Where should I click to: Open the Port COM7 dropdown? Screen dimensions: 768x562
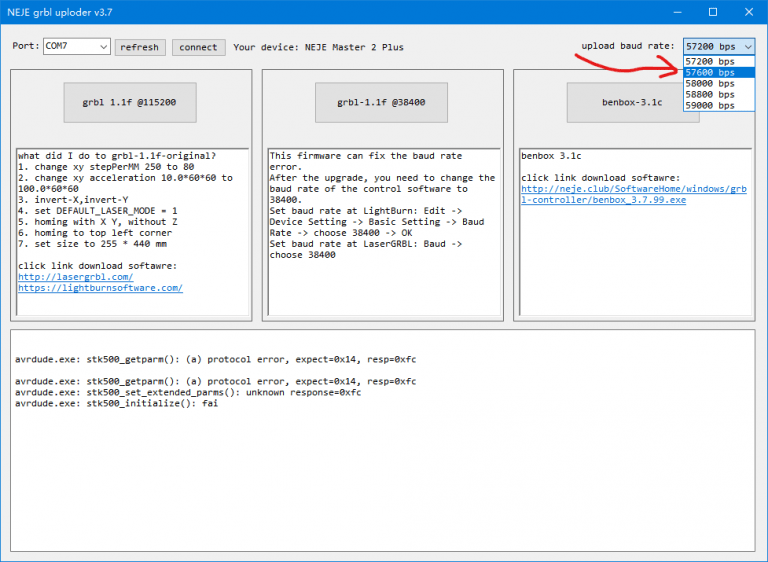point(76,47)
